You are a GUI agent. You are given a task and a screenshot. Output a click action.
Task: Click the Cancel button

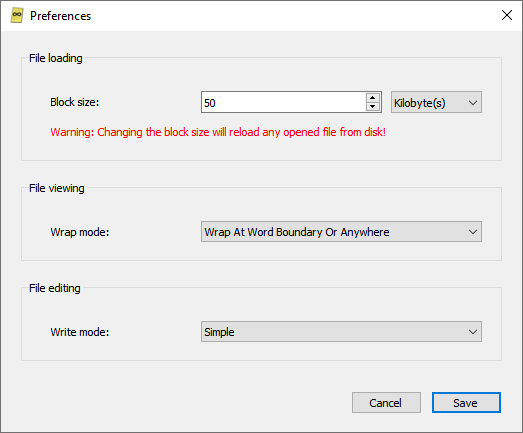(386, 403)
